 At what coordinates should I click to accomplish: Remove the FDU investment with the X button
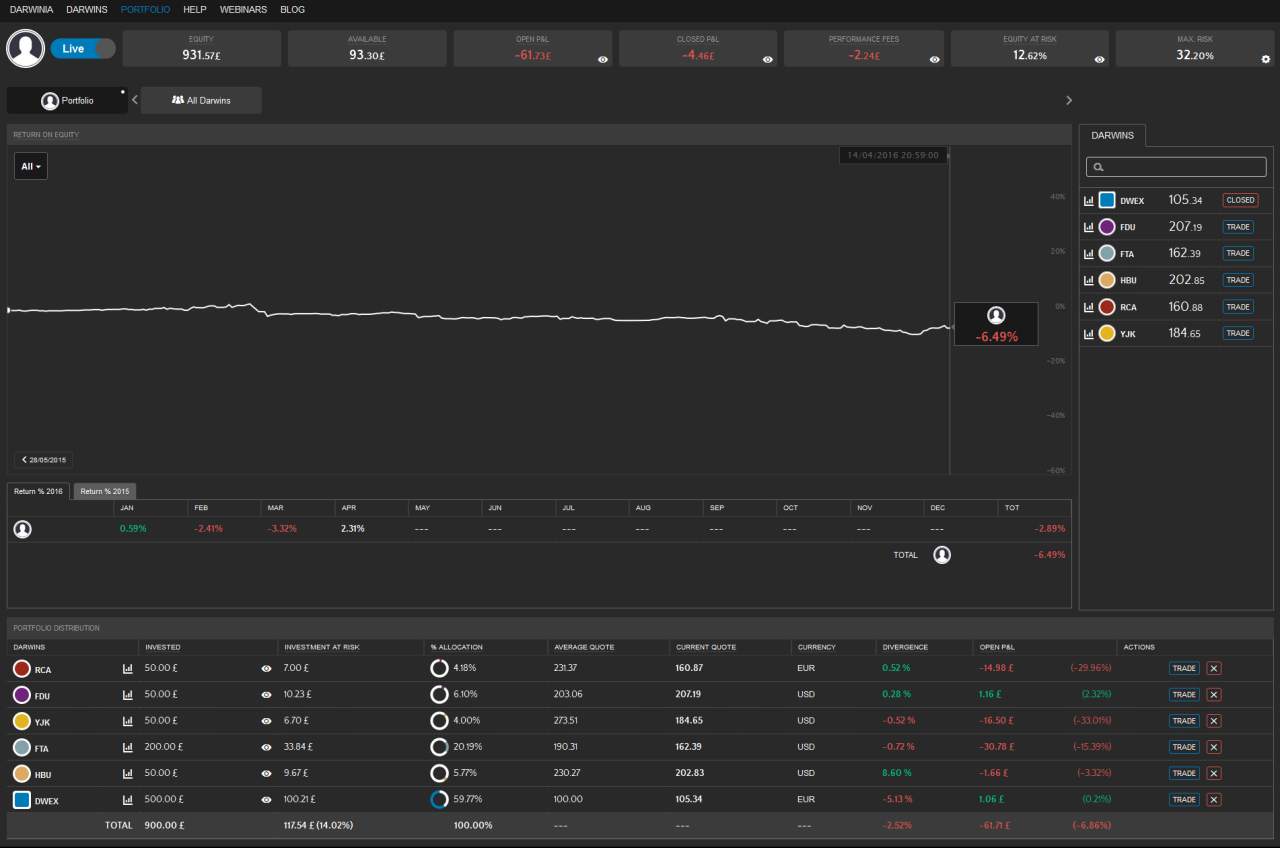[x=1214, y=694]
